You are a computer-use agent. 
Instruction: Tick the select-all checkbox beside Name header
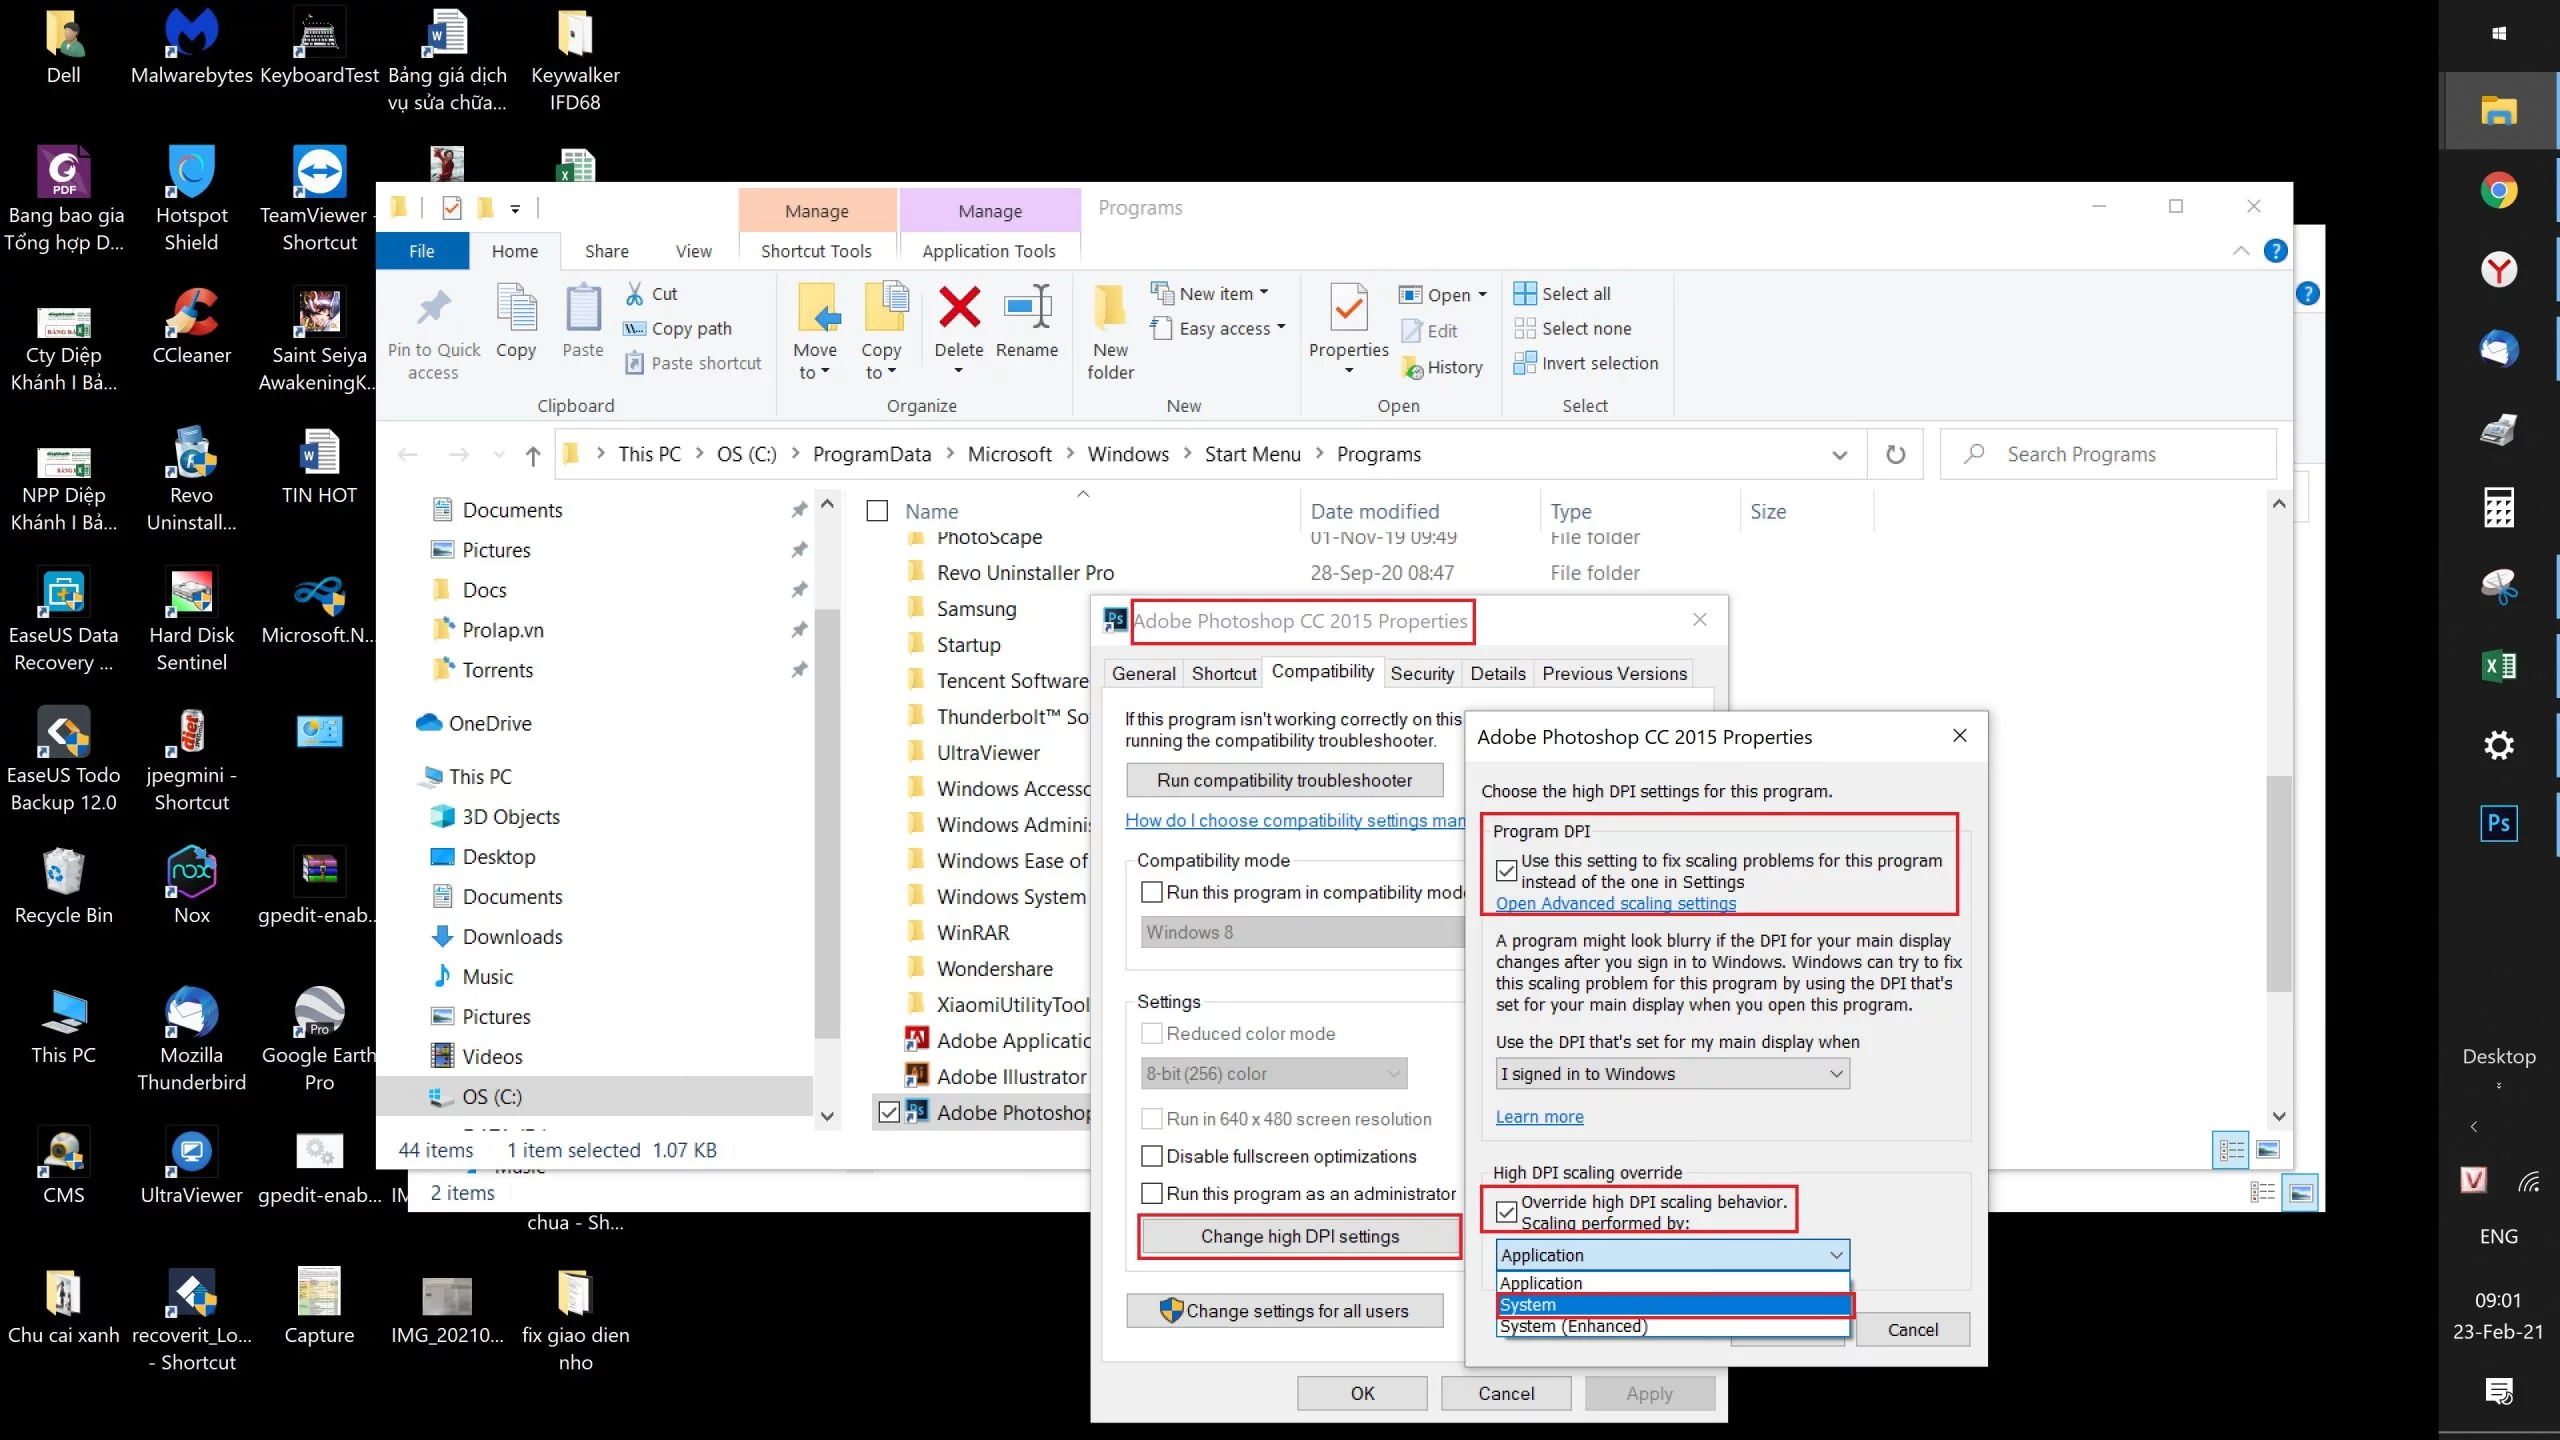[x=877, y=511]
